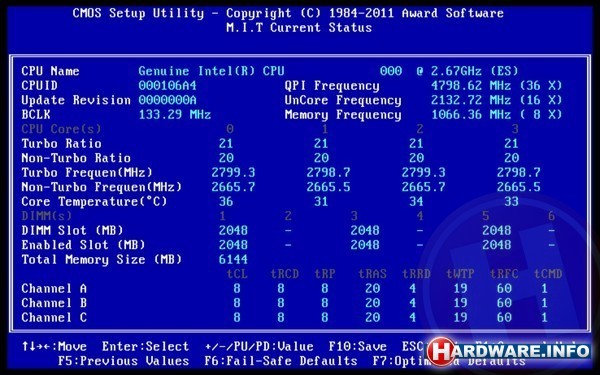Select the Channel C row label
600x375 pixels.
[54, 318]
